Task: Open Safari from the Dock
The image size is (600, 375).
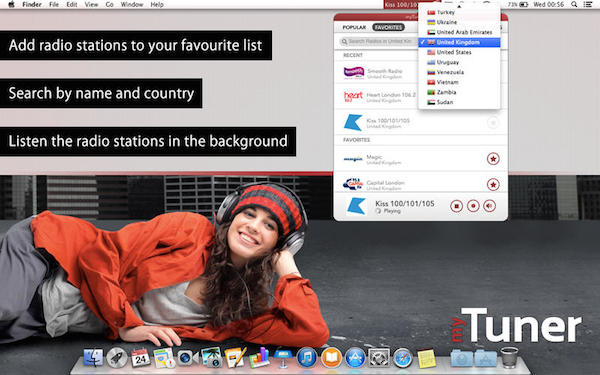Action: coord(403,358)
